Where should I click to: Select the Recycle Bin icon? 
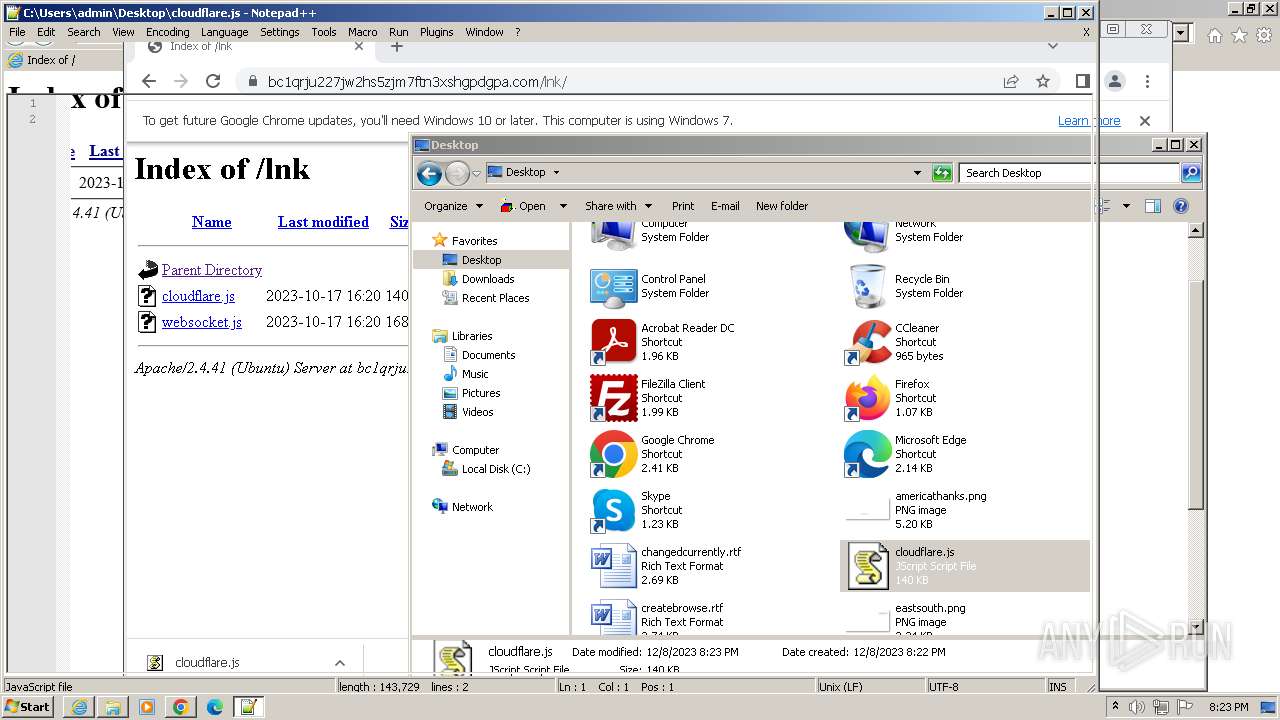(x=867, y=287)
